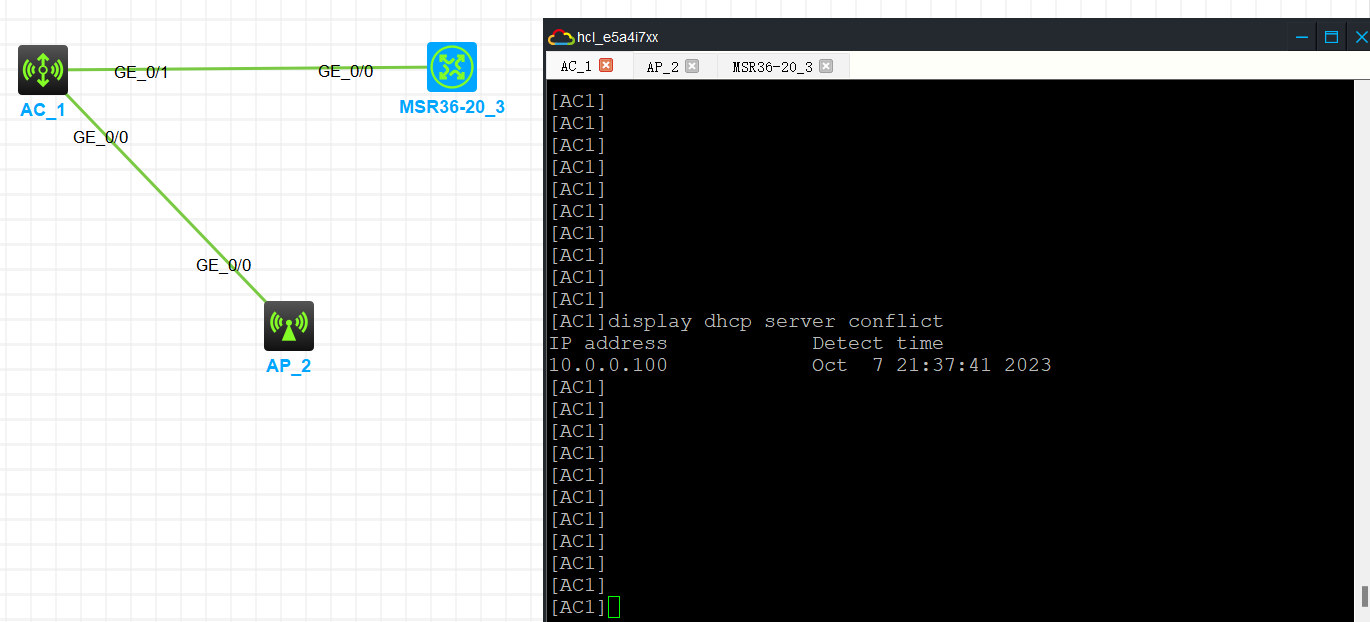The image size is (1370, 622).
Task: Click the 'display dhcp server conflict' command line
Action: 746,321
